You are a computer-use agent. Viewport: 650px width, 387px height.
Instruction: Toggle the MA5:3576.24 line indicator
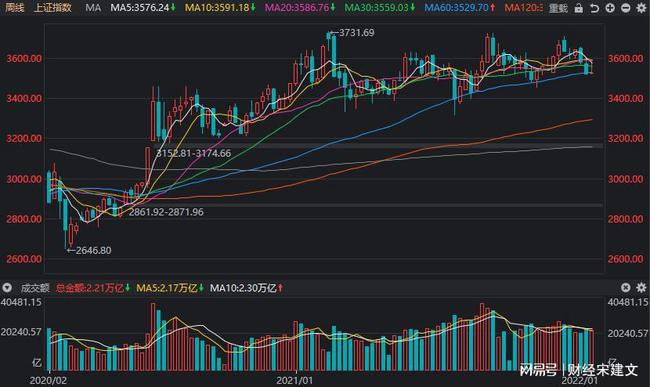143,7
